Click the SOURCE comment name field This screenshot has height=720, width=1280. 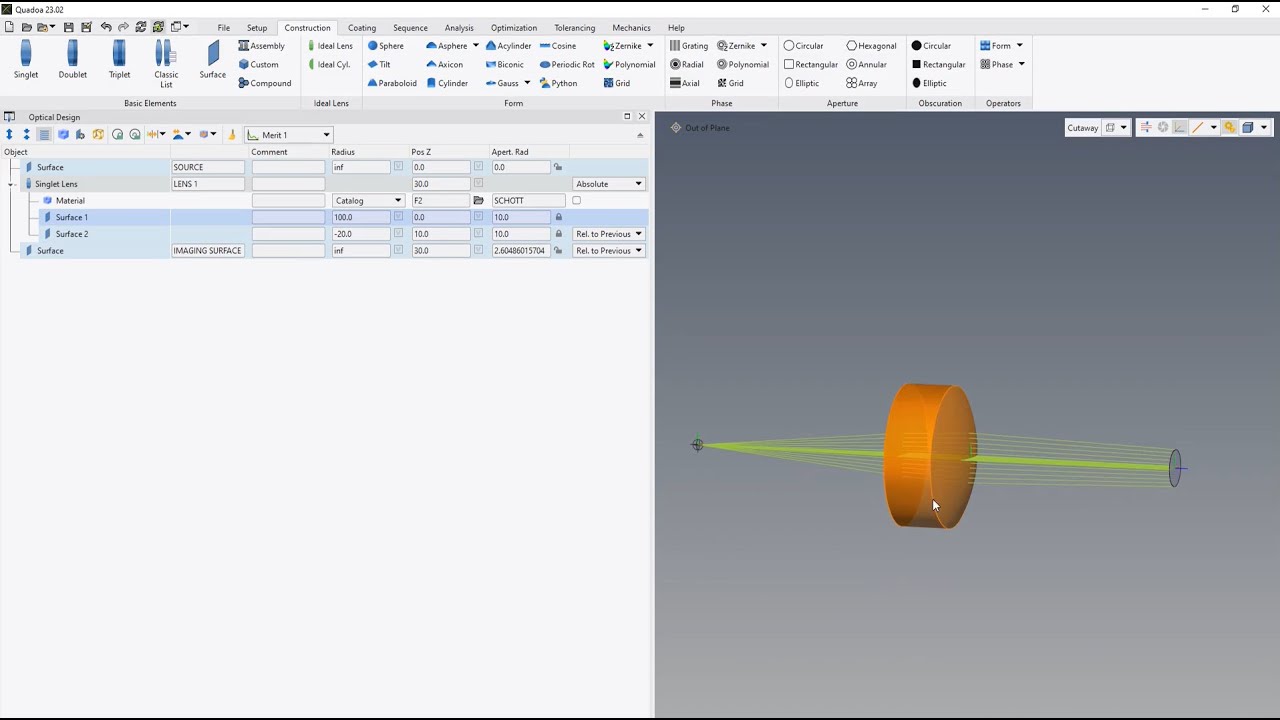tap(207, 167)
